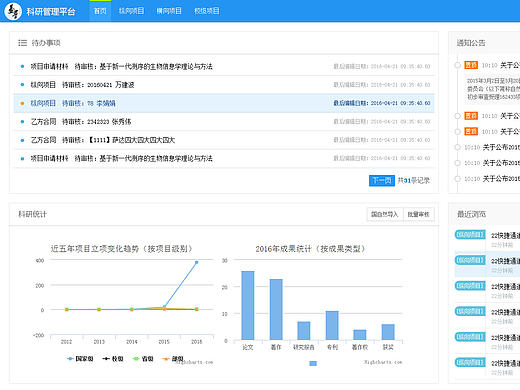This screenshot has width=520, height=390.
Task: Click the chart title 近五年项目立项变化趋势
Action: 122,249
